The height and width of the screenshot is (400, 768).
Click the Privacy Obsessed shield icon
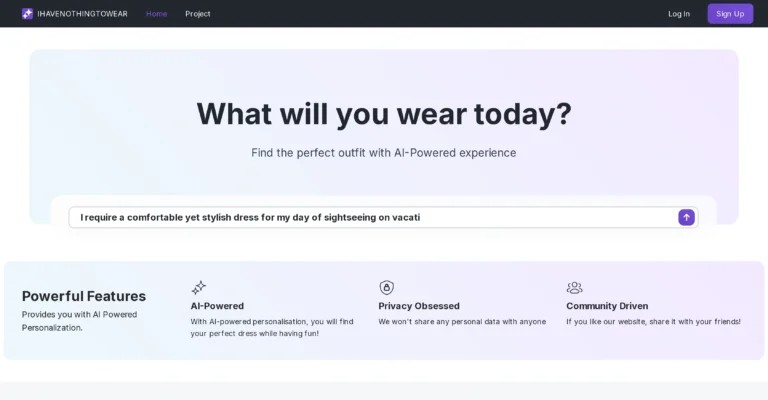click(x=386, y=288)
